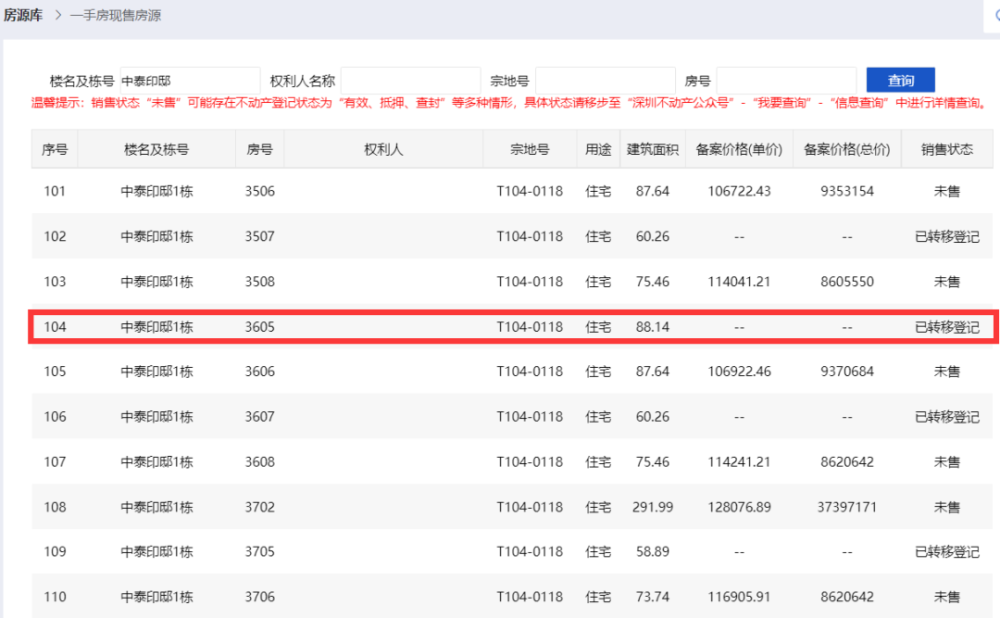Click unit price 128076.89
1000x618 pixels.
pyautogui.click(x=739, y=507)
